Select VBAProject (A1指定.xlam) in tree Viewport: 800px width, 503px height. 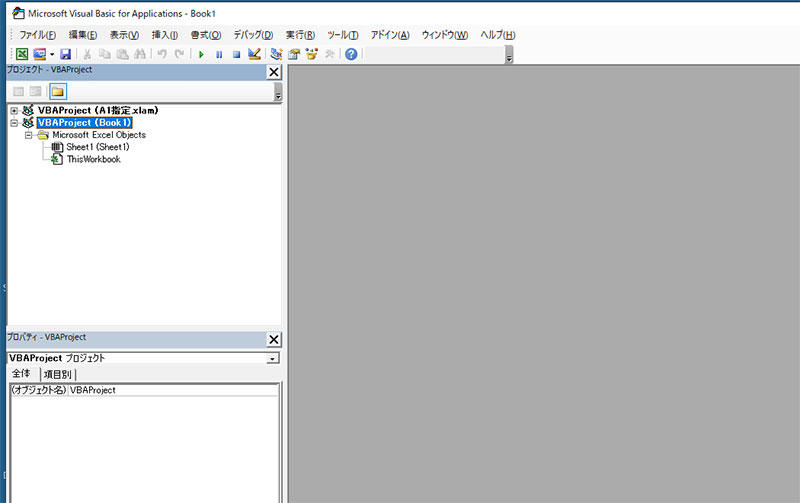click(x=98, y=110)
